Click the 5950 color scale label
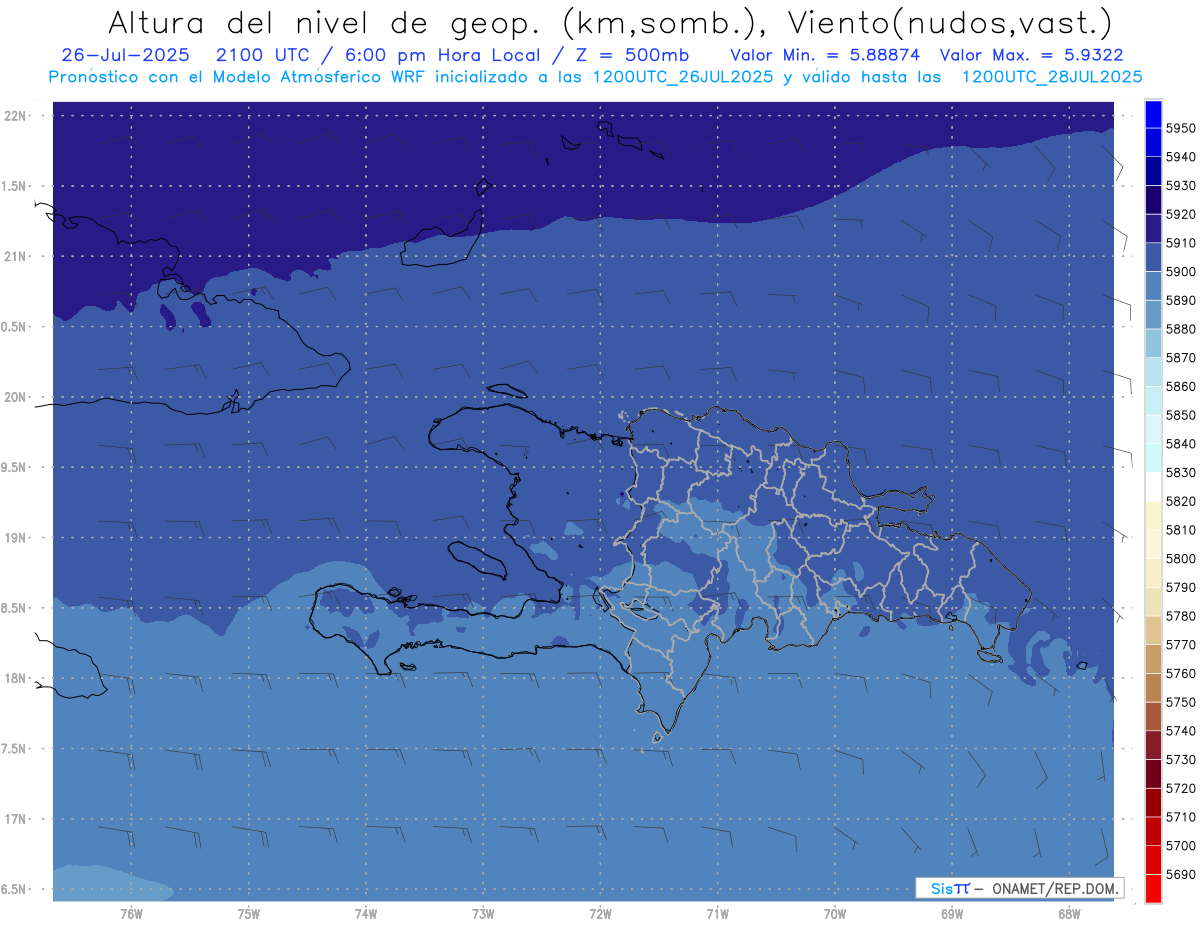The width and height of the screenshot is (1200, 927). click(x=1180, y=128)
